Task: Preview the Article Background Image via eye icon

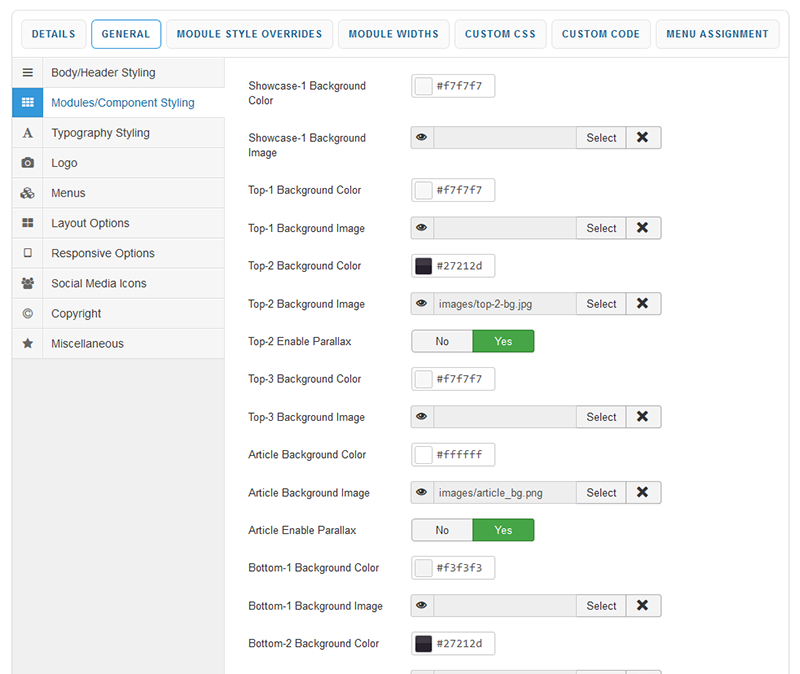Action: tap(422, 492)
